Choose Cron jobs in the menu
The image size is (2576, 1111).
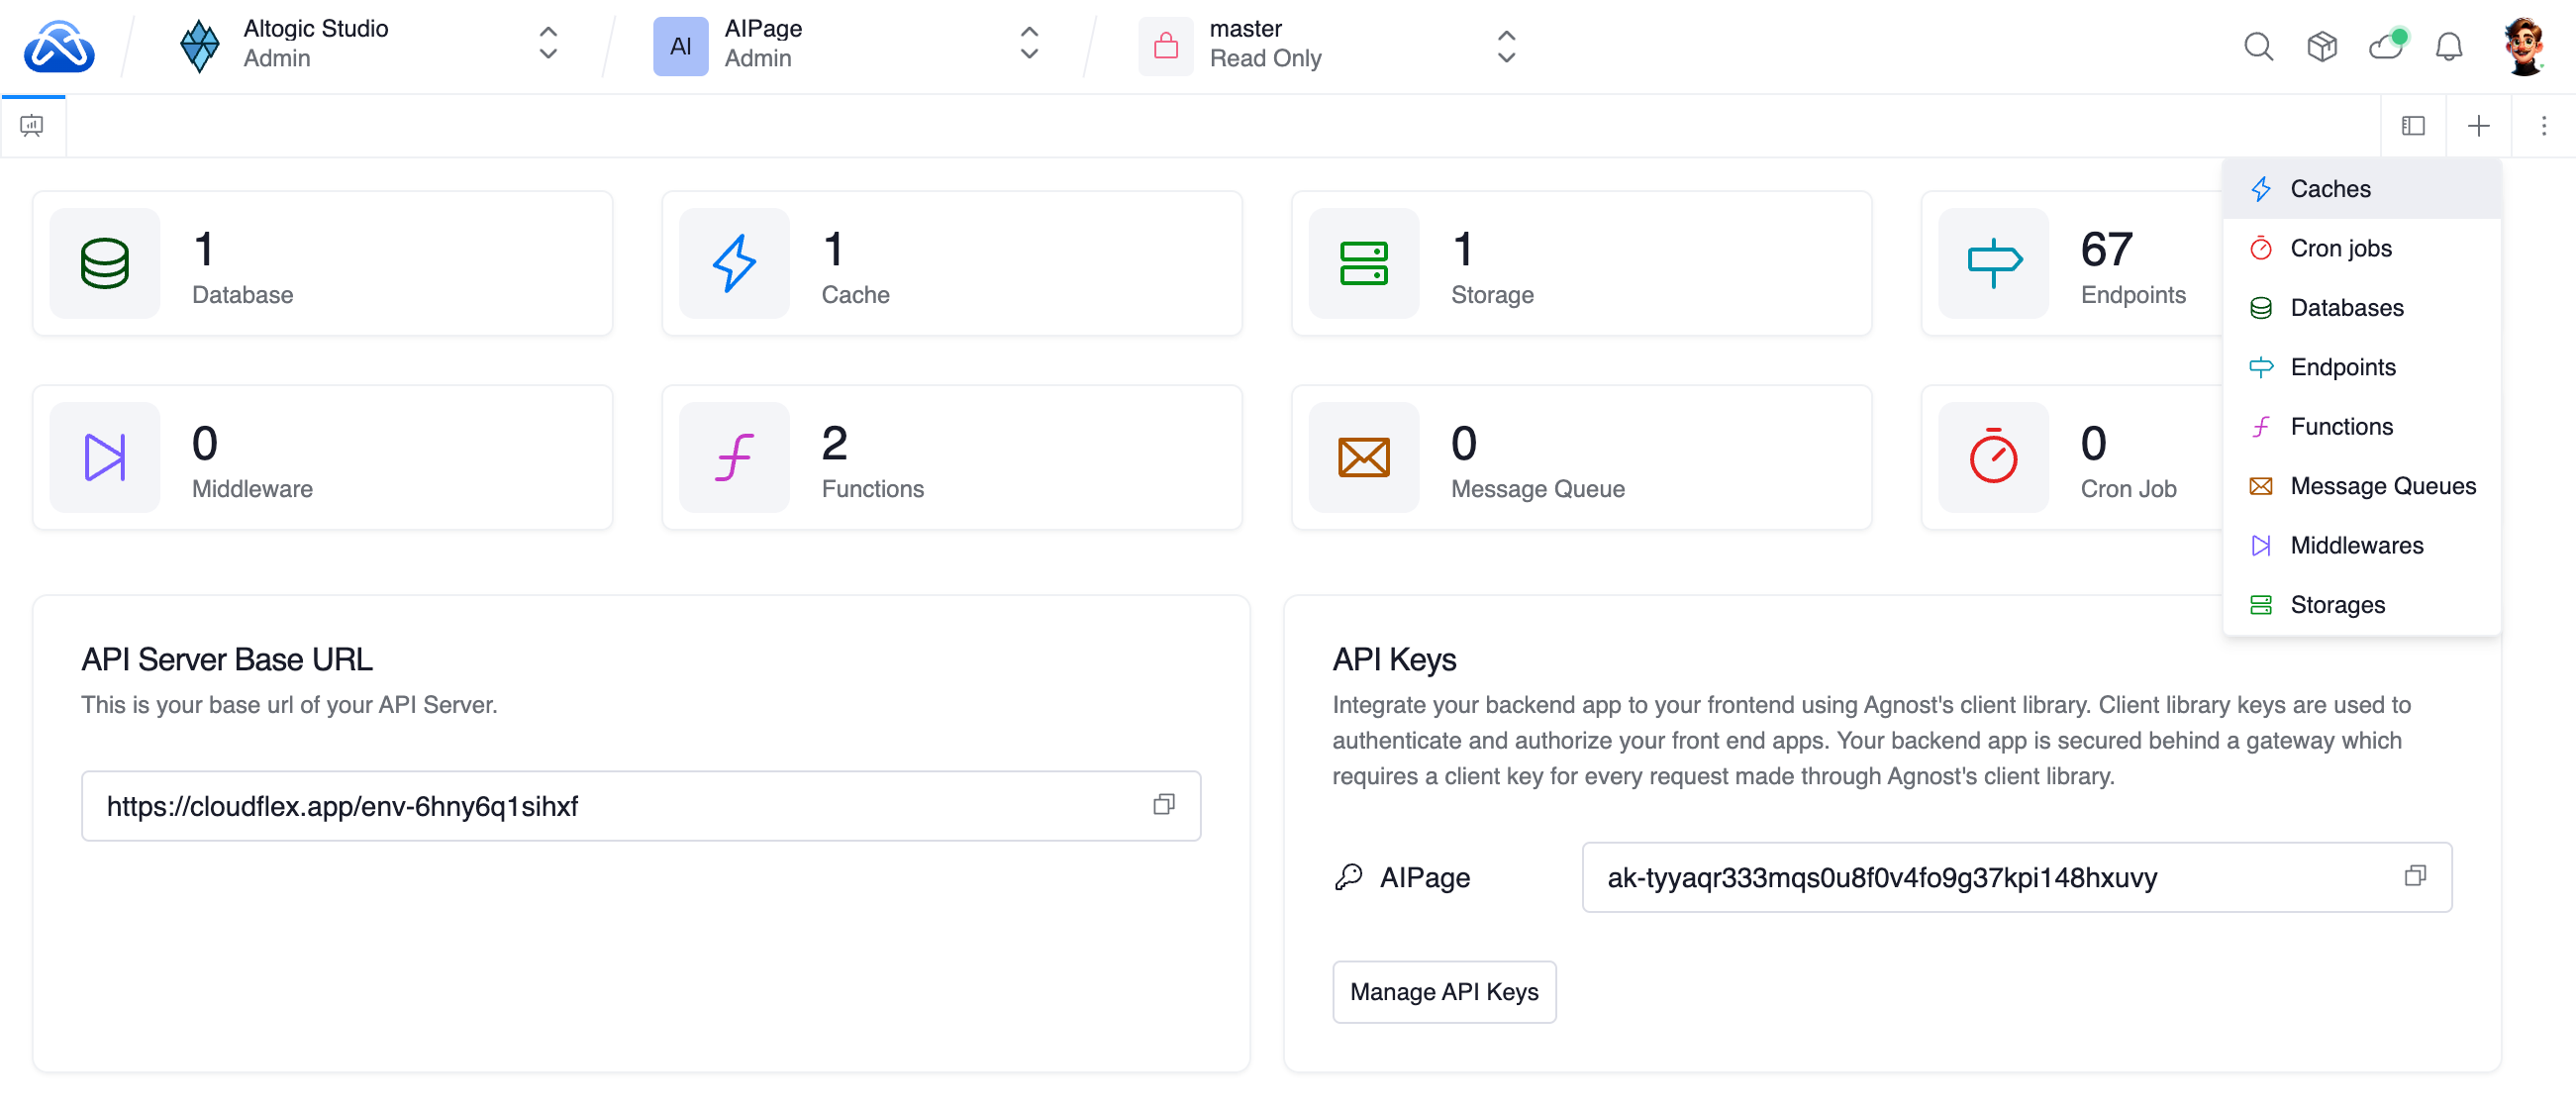pyautogui.click(x=2340, y=248)
